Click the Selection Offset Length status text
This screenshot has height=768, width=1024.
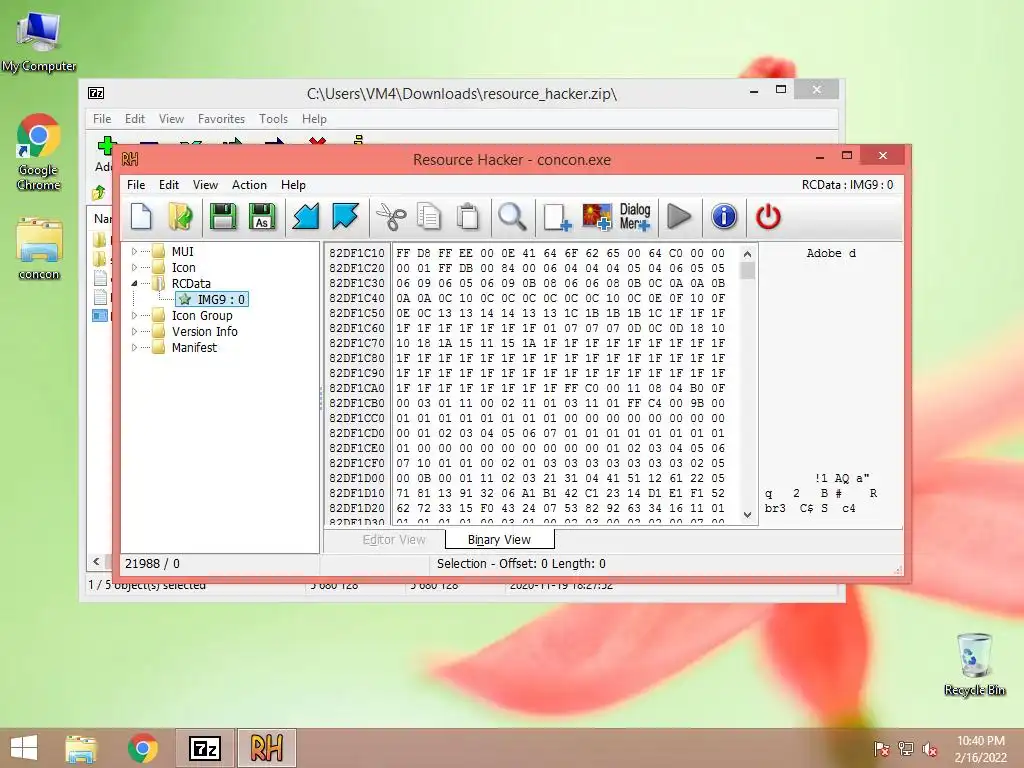(521, 564)
